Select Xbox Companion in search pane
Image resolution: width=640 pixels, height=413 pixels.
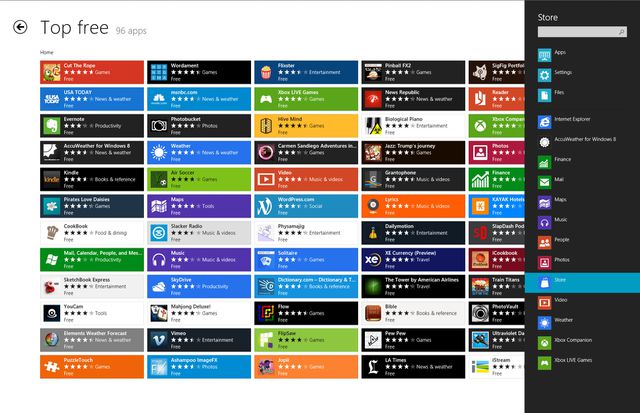(x=582, y=342)
